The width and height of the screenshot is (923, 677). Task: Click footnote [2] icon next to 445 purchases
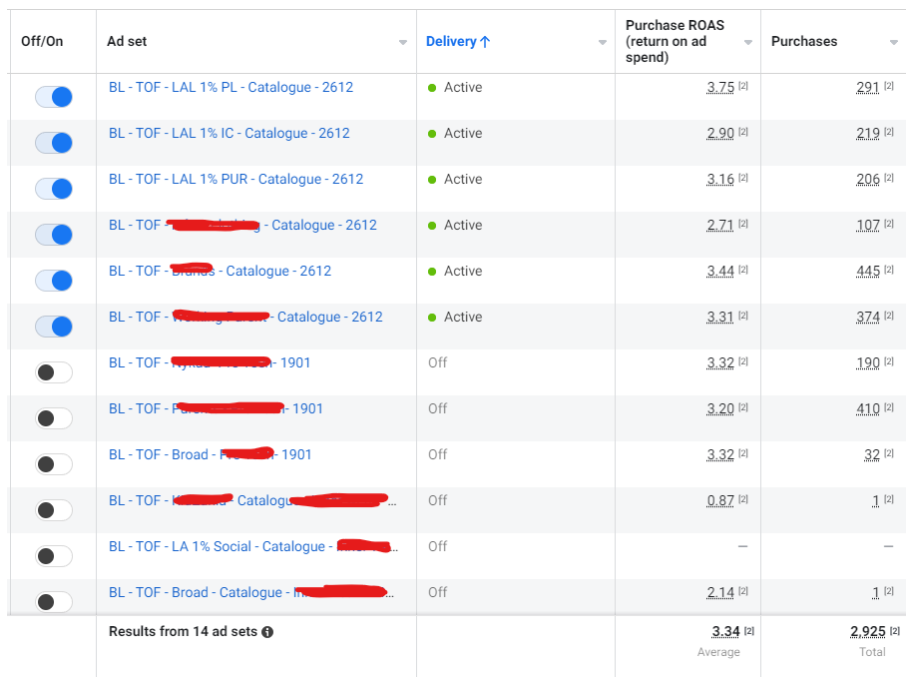pyautogui.click(x=889, y=271)
